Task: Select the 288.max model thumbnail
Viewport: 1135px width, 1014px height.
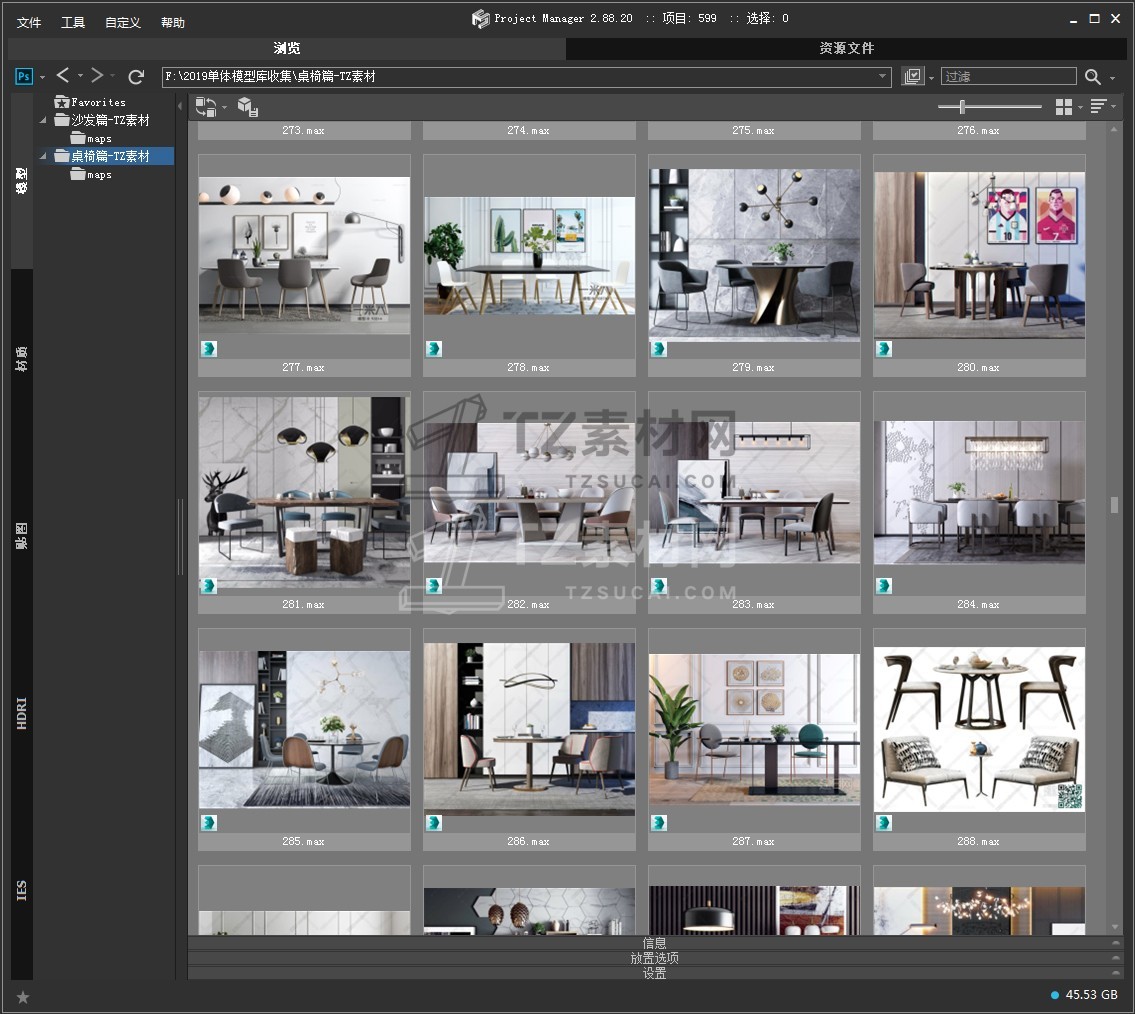Action: point(979,728)
